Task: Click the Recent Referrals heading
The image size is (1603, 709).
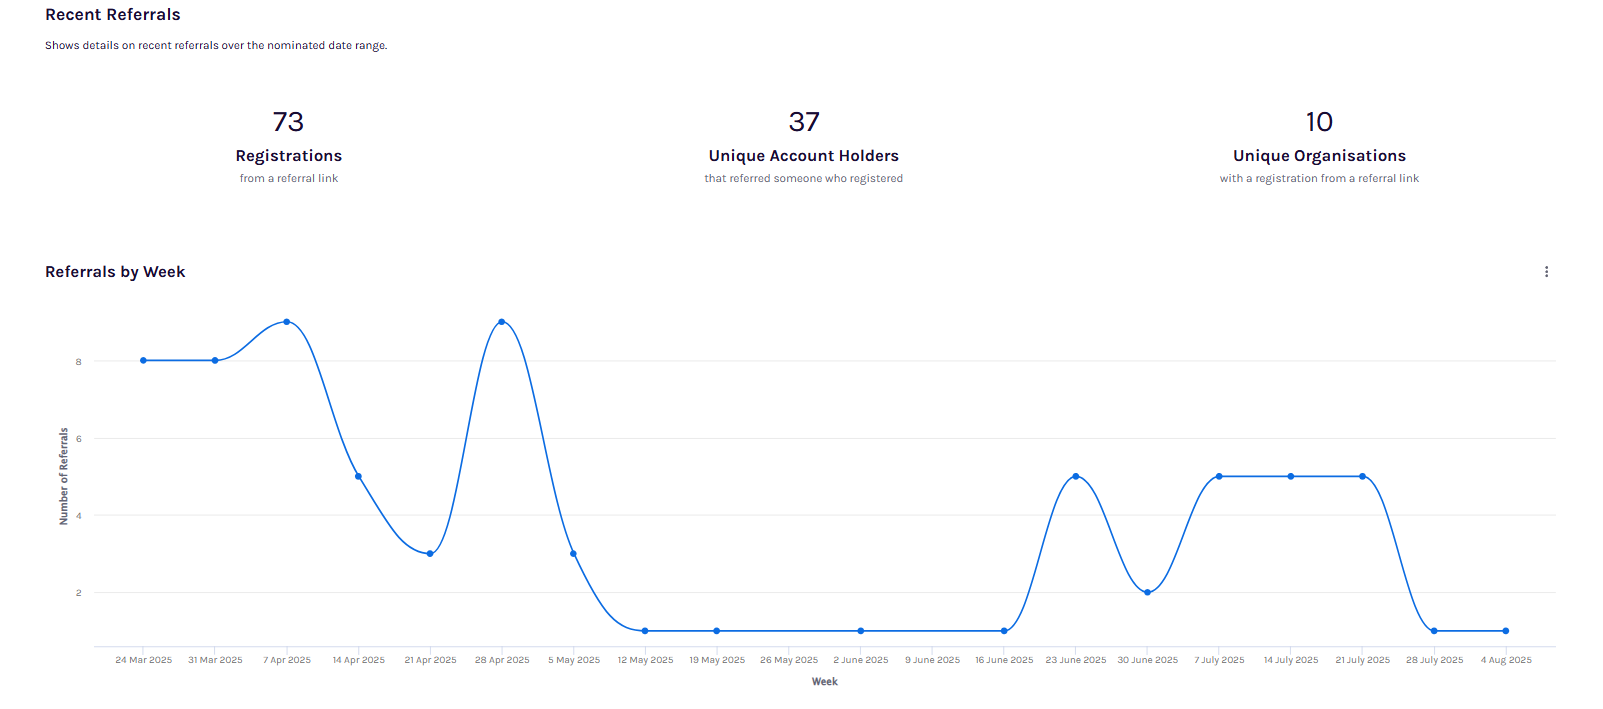Action: [113, 15]
